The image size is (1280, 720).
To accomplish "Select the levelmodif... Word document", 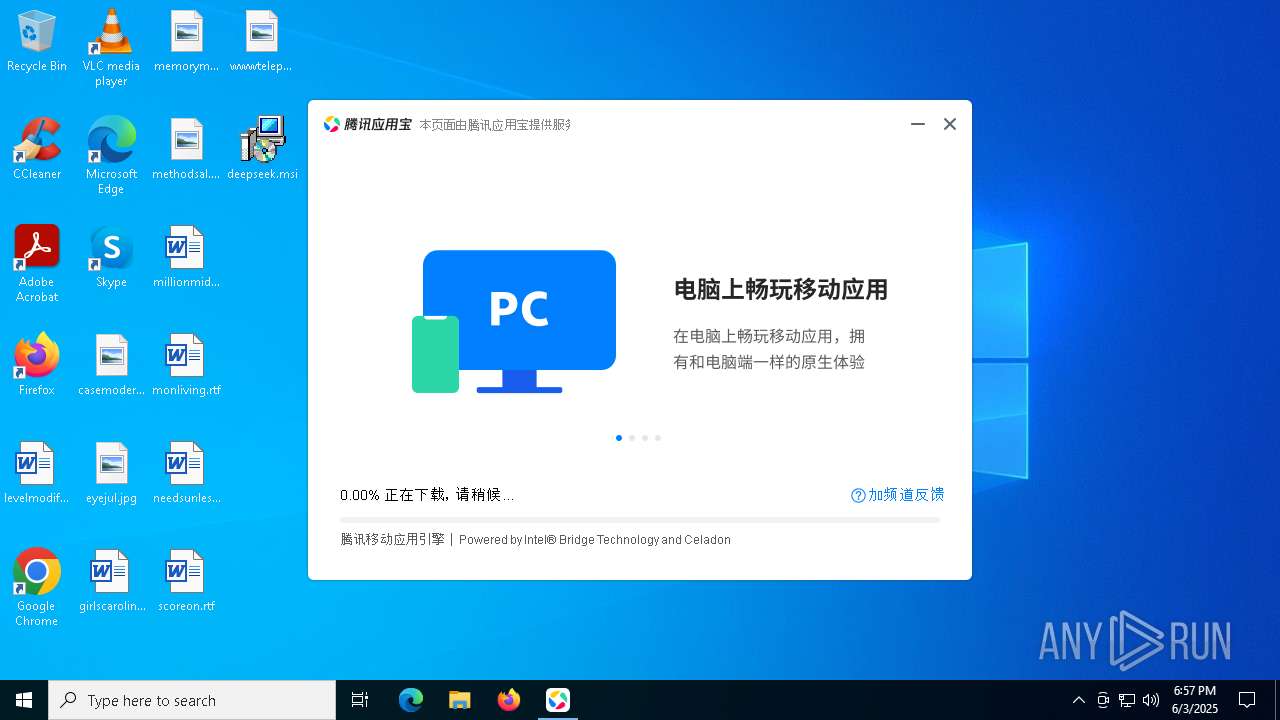I will 37,473.
